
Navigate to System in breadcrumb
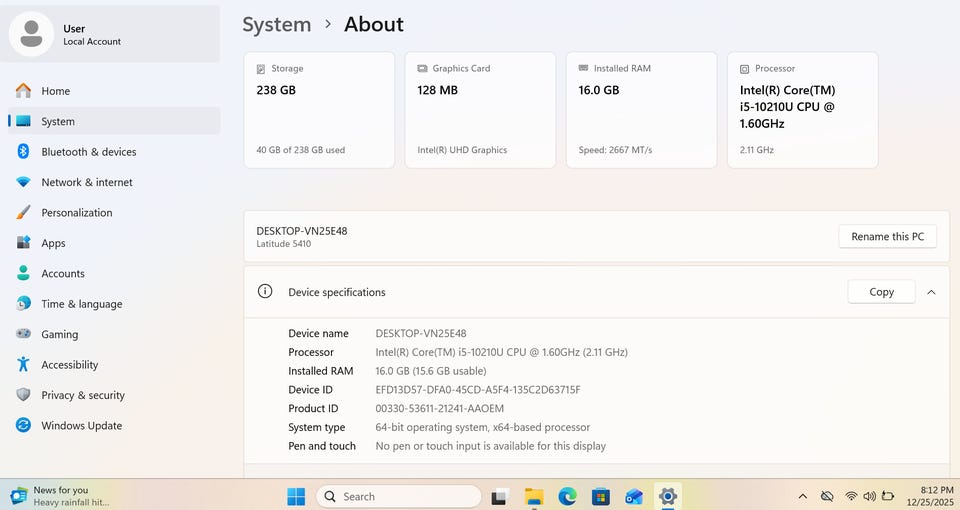276,24
